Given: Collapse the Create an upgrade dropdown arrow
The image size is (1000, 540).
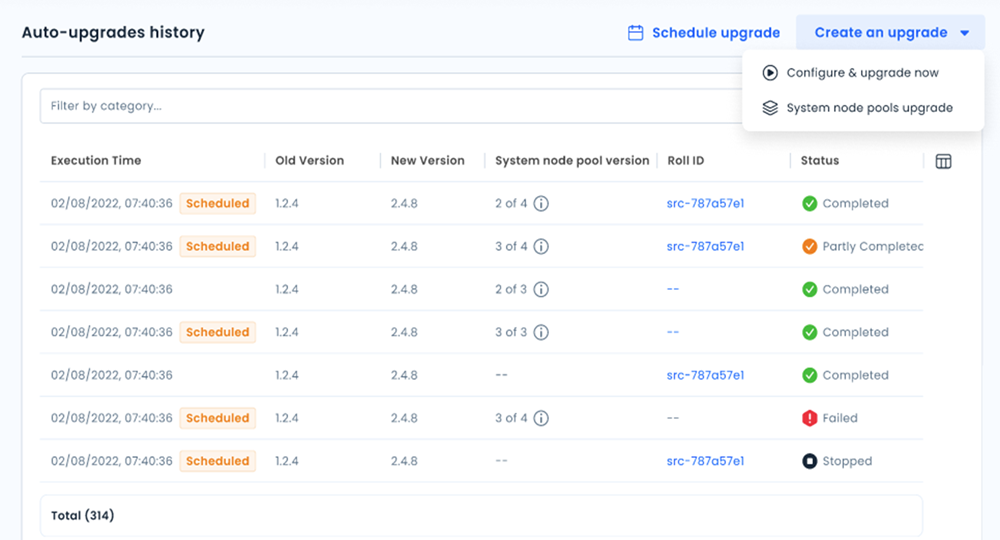Looking at the screenshot, I should [964, 33].
